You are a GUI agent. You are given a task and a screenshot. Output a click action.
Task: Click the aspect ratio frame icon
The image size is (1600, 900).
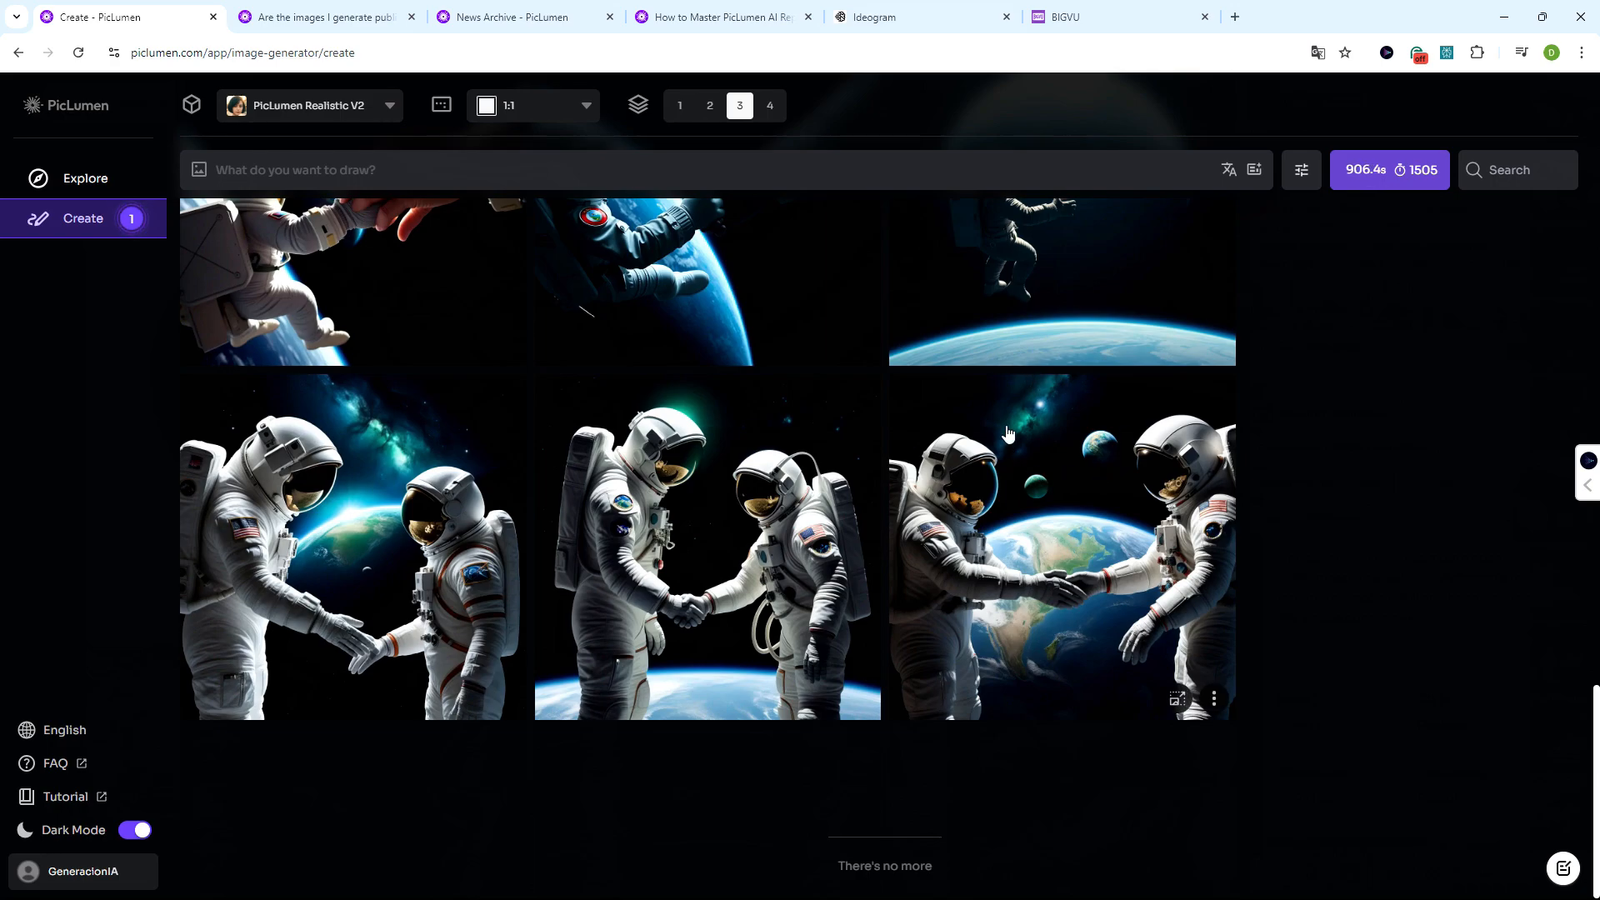point(441,105)
